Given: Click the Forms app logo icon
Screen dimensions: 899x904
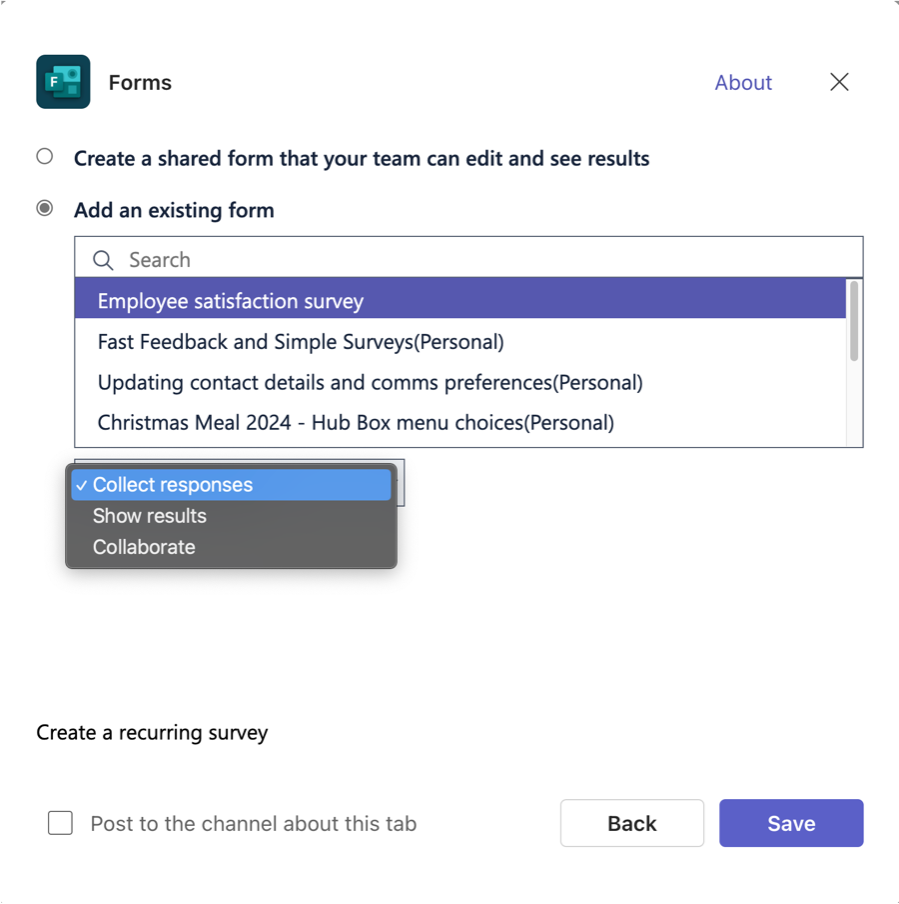Looking at the screenshot, I should coord(62,81).
